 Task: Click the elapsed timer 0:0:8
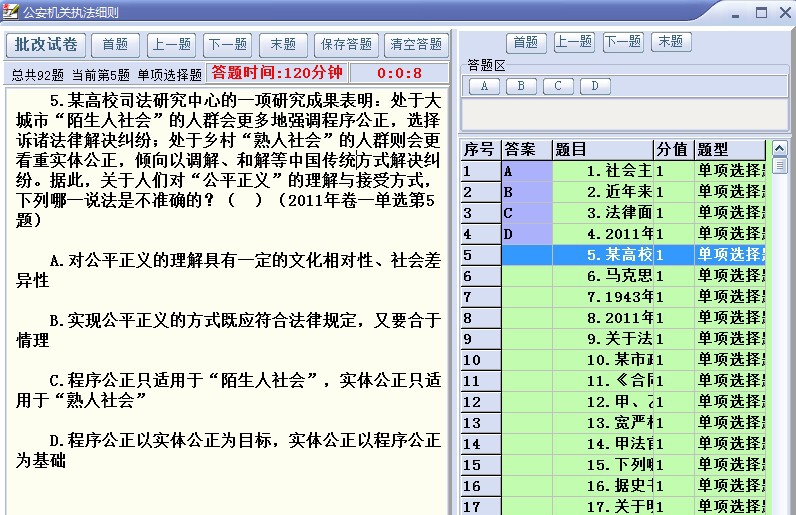click(400, 73)
